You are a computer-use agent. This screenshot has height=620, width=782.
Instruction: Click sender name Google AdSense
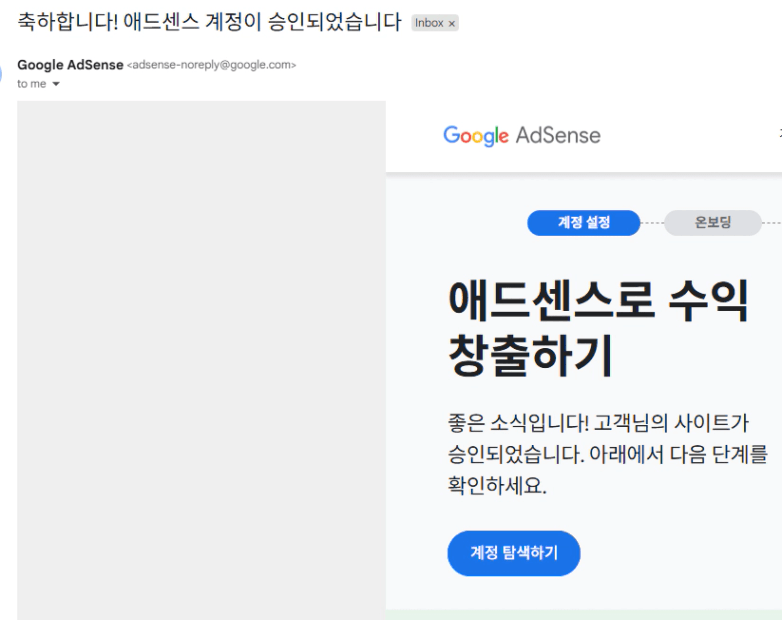point(70,65)
